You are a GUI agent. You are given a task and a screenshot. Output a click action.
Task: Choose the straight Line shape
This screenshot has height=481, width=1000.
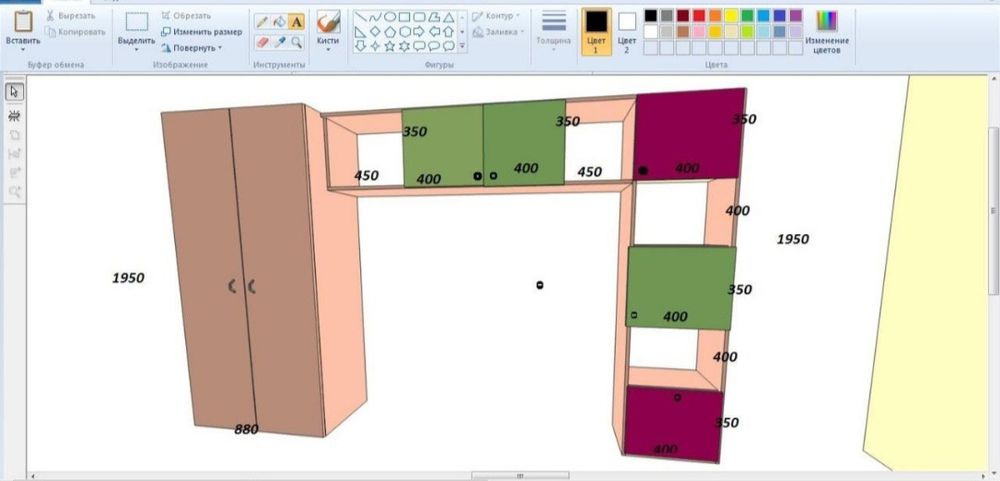[360, 17]
